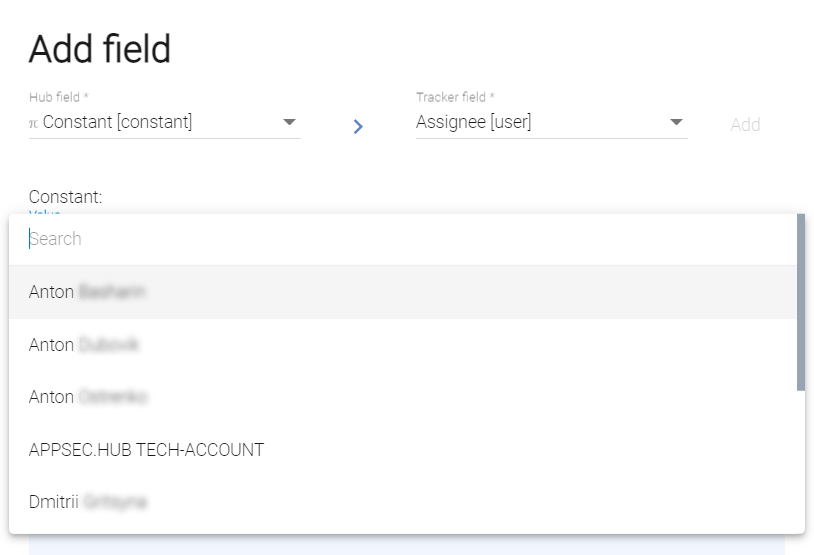Click the 'Tracker field *' label
Screen dimensions: 814x555
(x=455, y=97)
